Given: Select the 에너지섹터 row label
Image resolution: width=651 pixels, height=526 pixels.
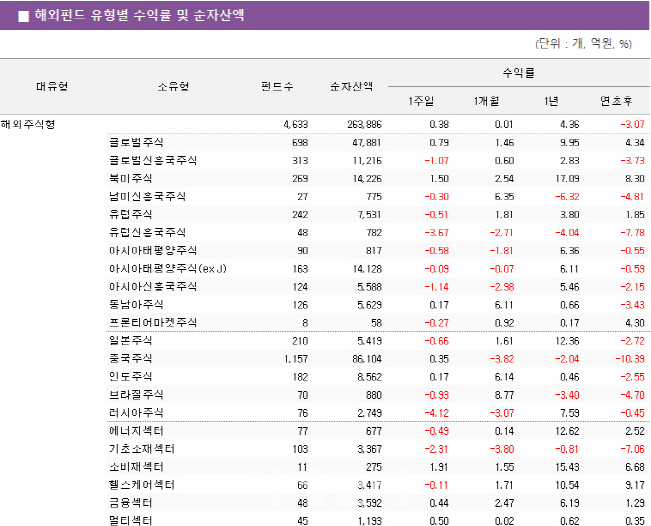Looking at the screenshot, I should (136, 431).
